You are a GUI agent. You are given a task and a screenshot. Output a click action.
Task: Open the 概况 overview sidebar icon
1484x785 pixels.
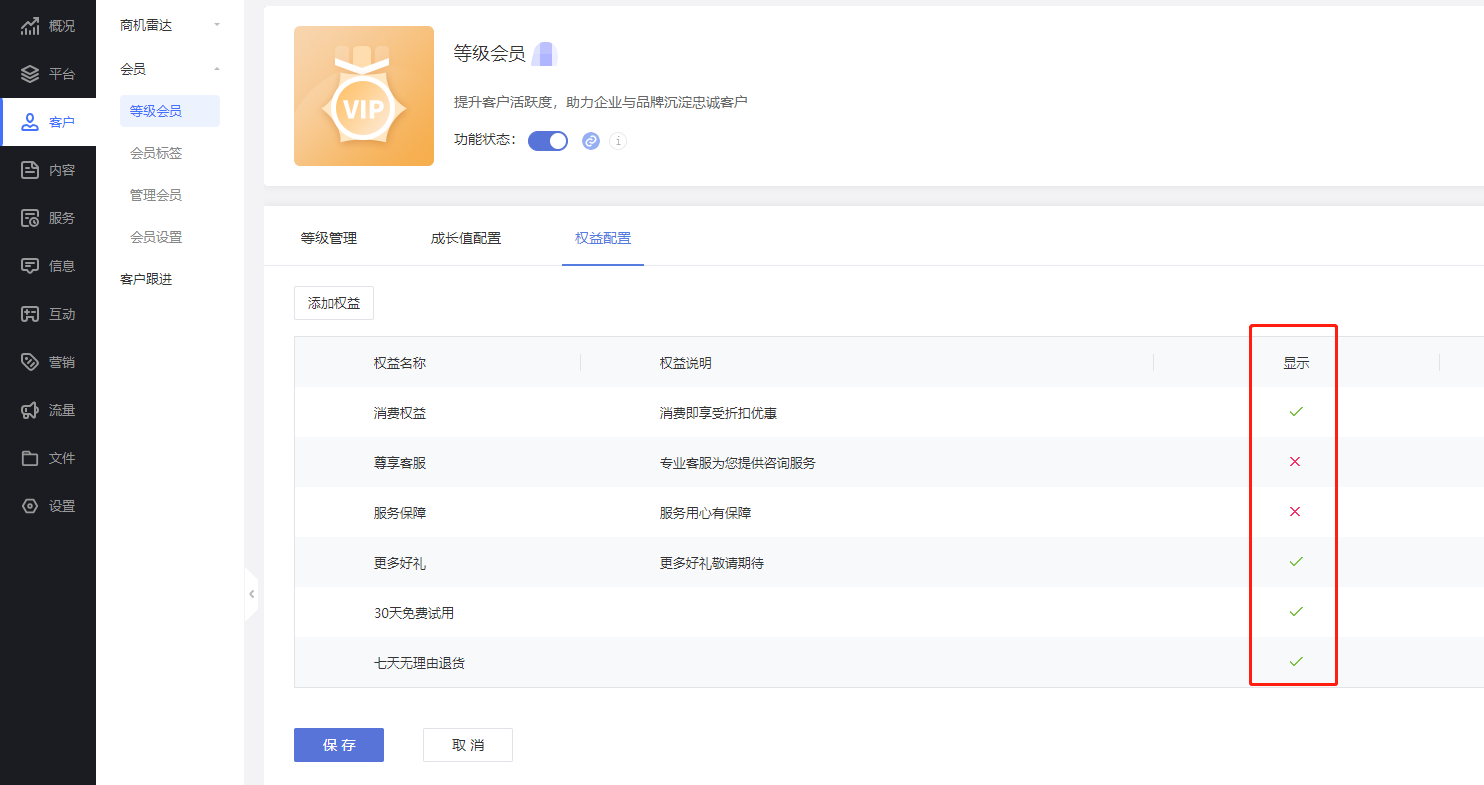click(x=31, y=26)
